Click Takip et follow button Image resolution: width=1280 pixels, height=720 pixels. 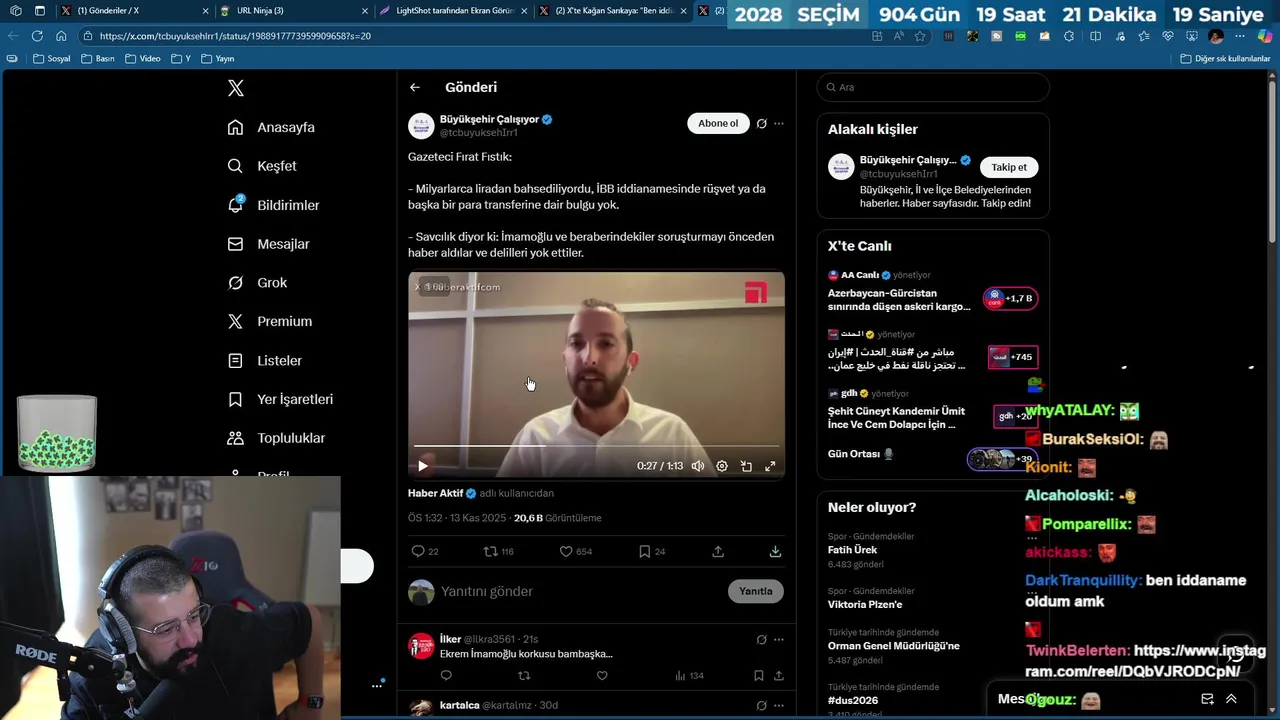pyautogui.click(x=1009, y=167)
